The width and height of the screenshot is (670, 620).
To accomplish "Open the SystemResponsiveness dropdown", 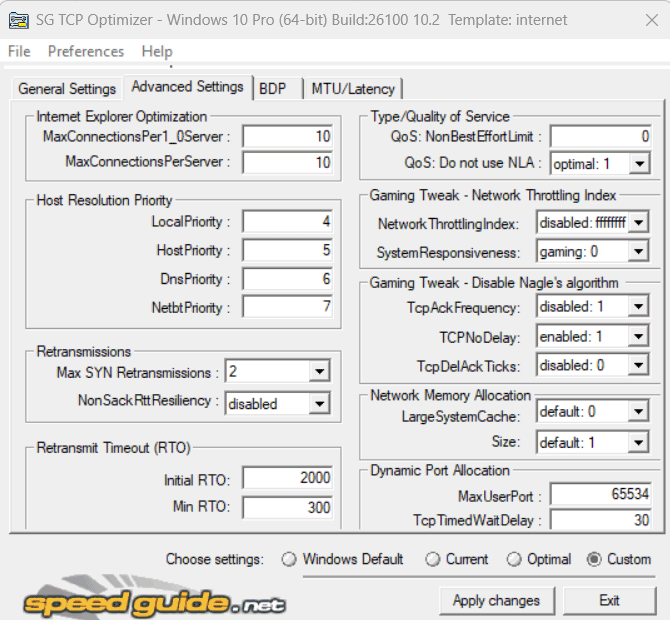I will tap(639, 252).
